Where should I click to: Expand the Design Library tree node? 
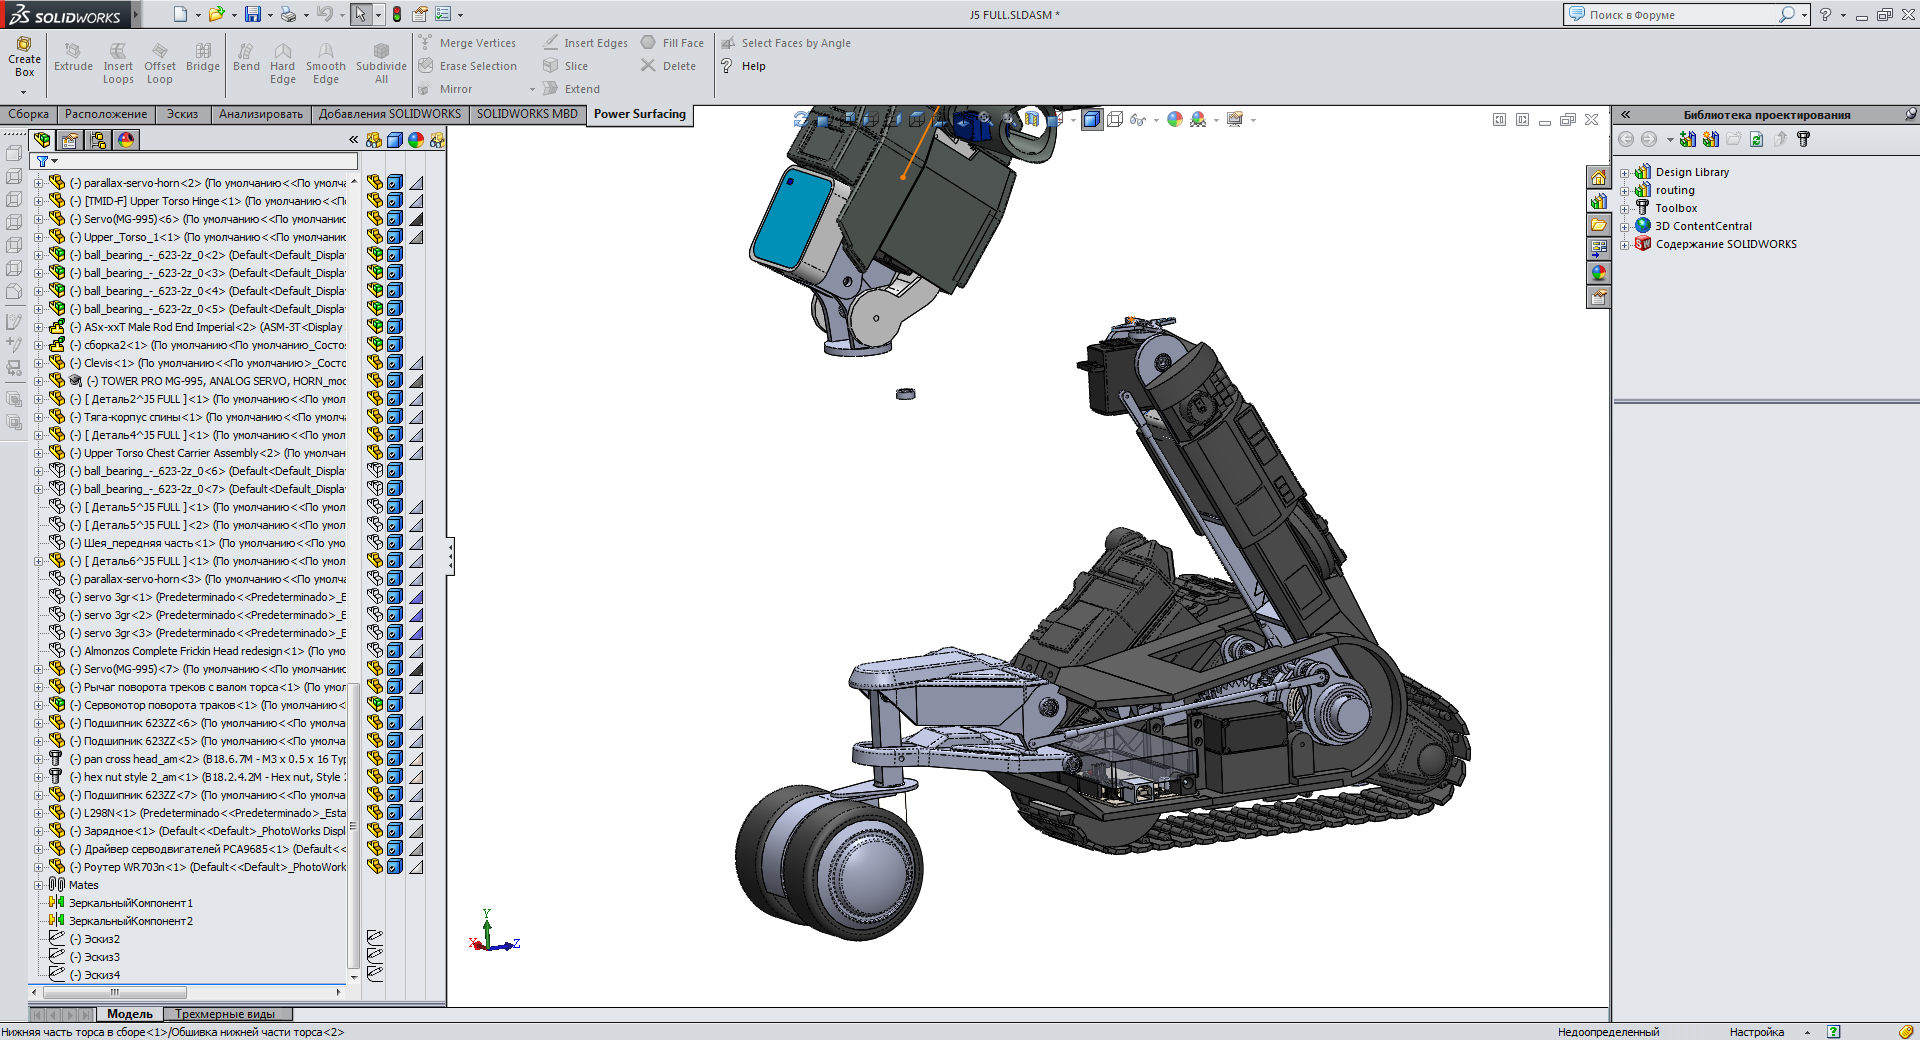point(1625,173)
